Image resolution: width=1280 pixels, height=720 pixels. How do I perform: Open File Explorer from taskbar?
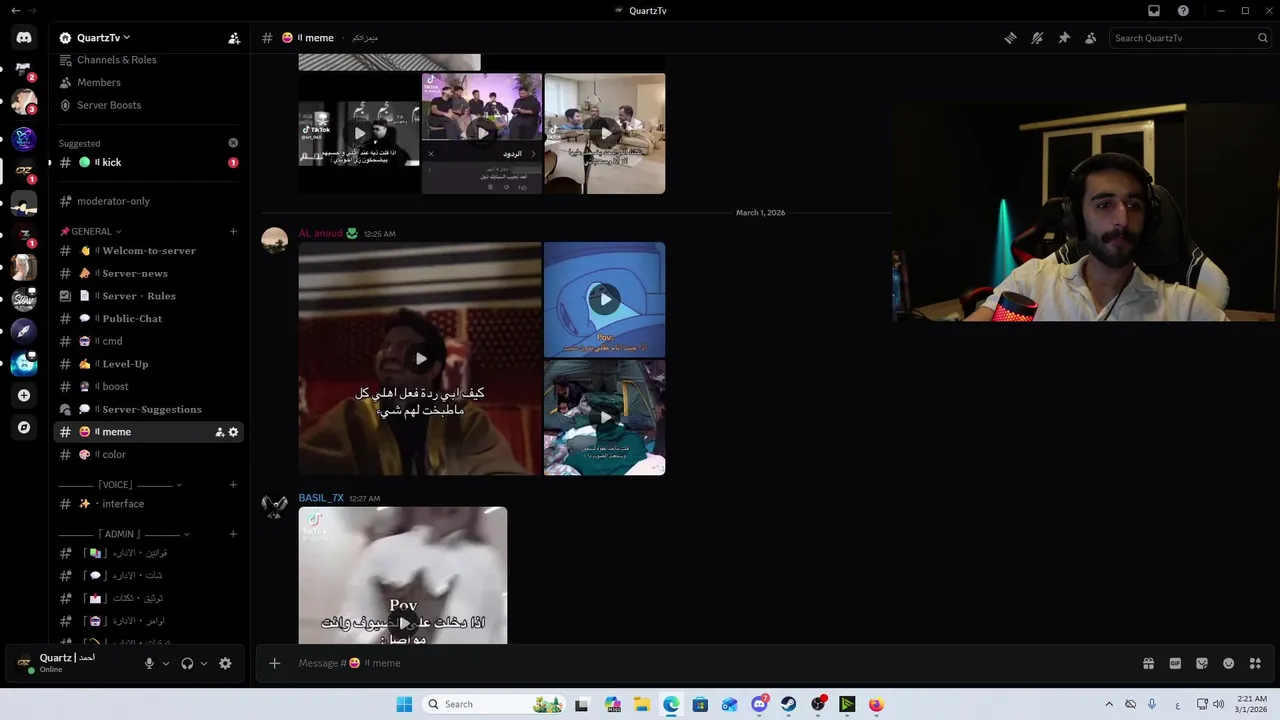641,704
